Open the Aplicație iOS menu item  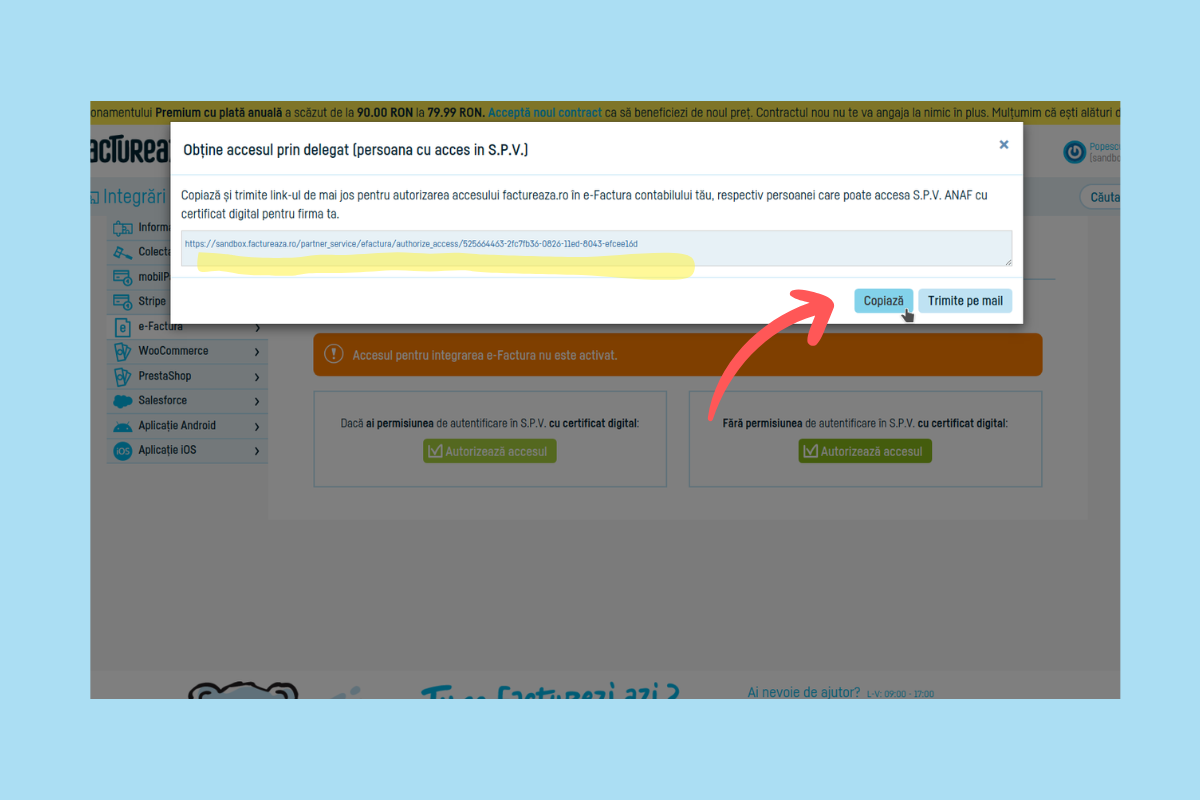tap(167, 451)
